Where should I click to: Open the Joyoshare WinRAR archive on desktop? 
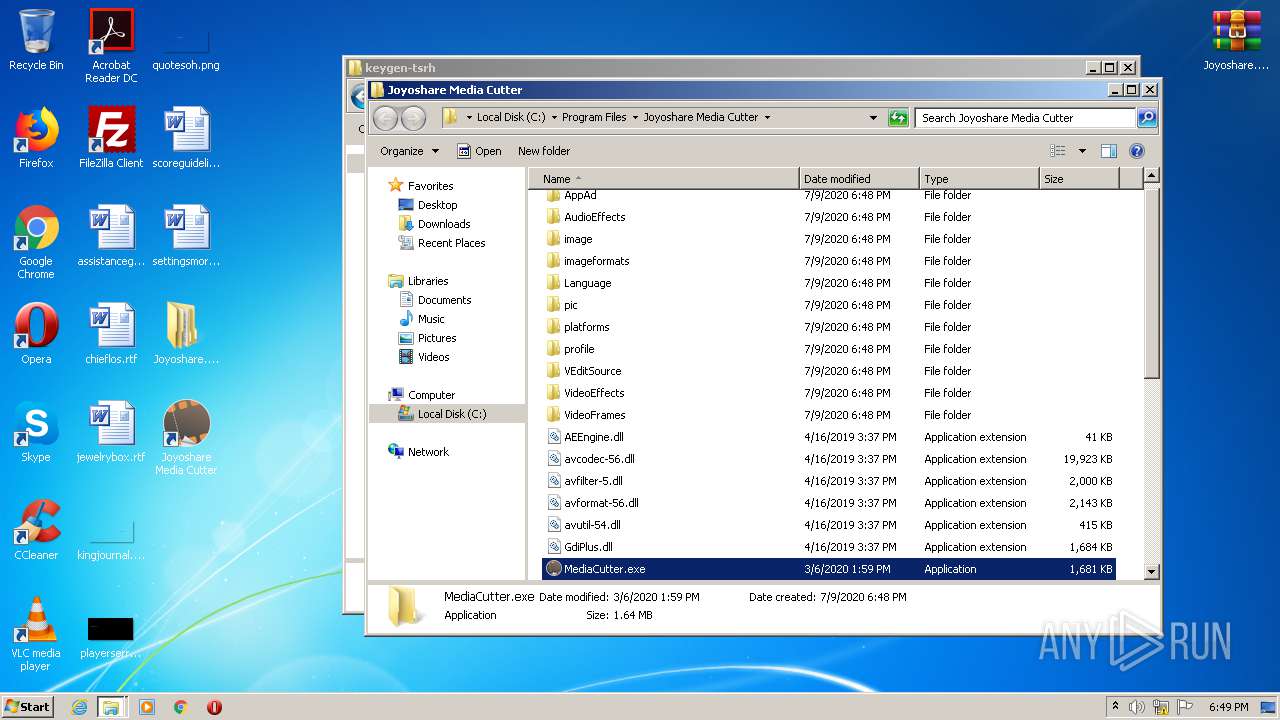point(1236,40)
